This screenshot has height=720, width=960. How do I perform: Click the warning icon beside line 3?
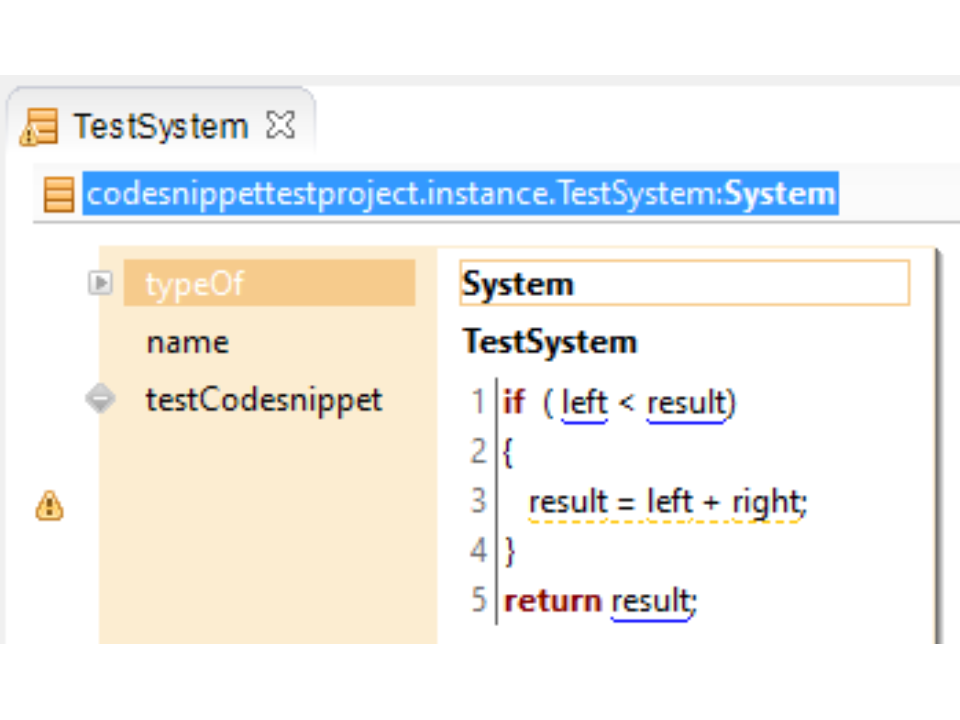(x=49, y=506)
